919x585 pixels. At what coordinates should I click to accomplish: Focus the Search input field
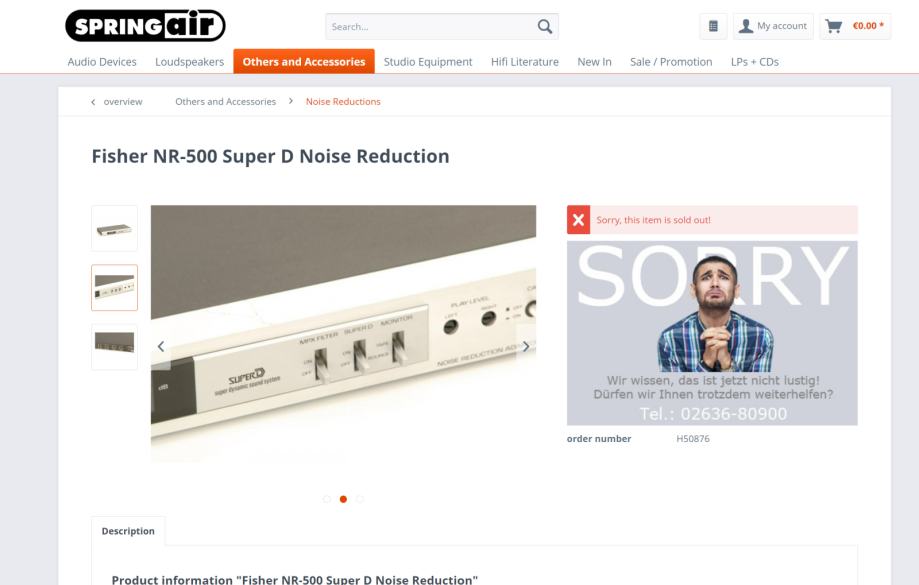(431, 26)
